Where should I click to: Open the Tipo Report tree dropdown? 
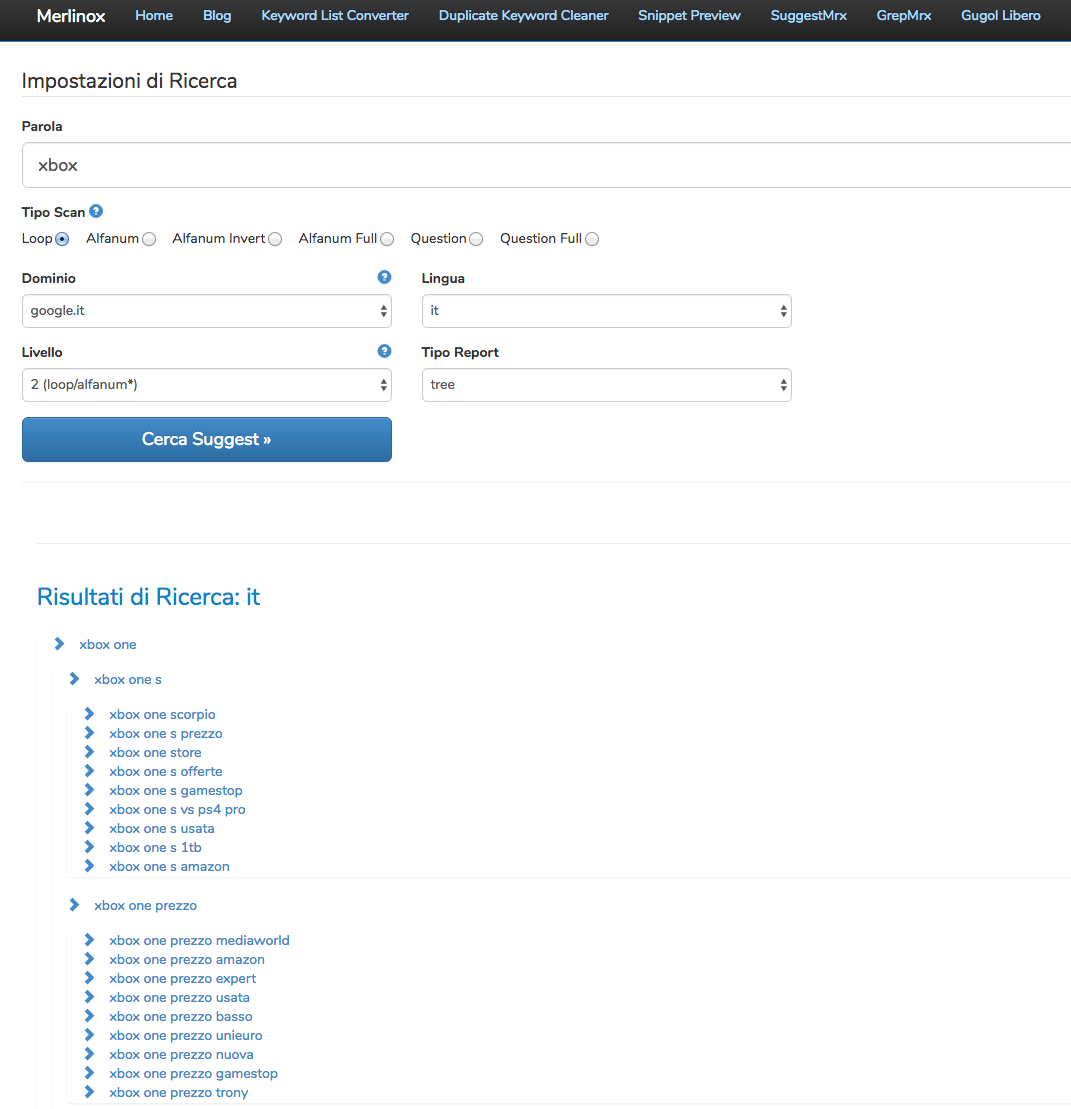coord(606,385)
